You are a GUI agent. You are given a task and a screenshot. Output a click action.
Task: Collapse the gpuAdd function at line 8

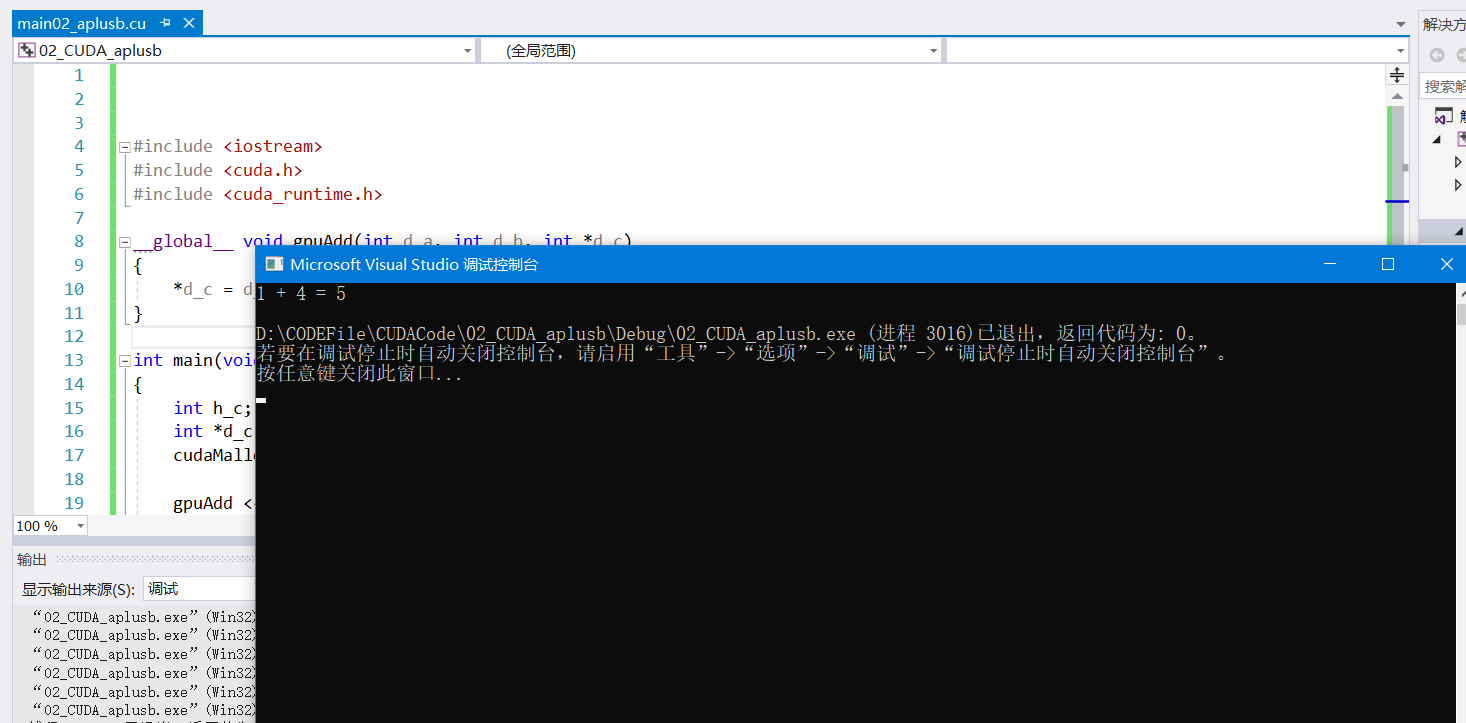(124, 242)
